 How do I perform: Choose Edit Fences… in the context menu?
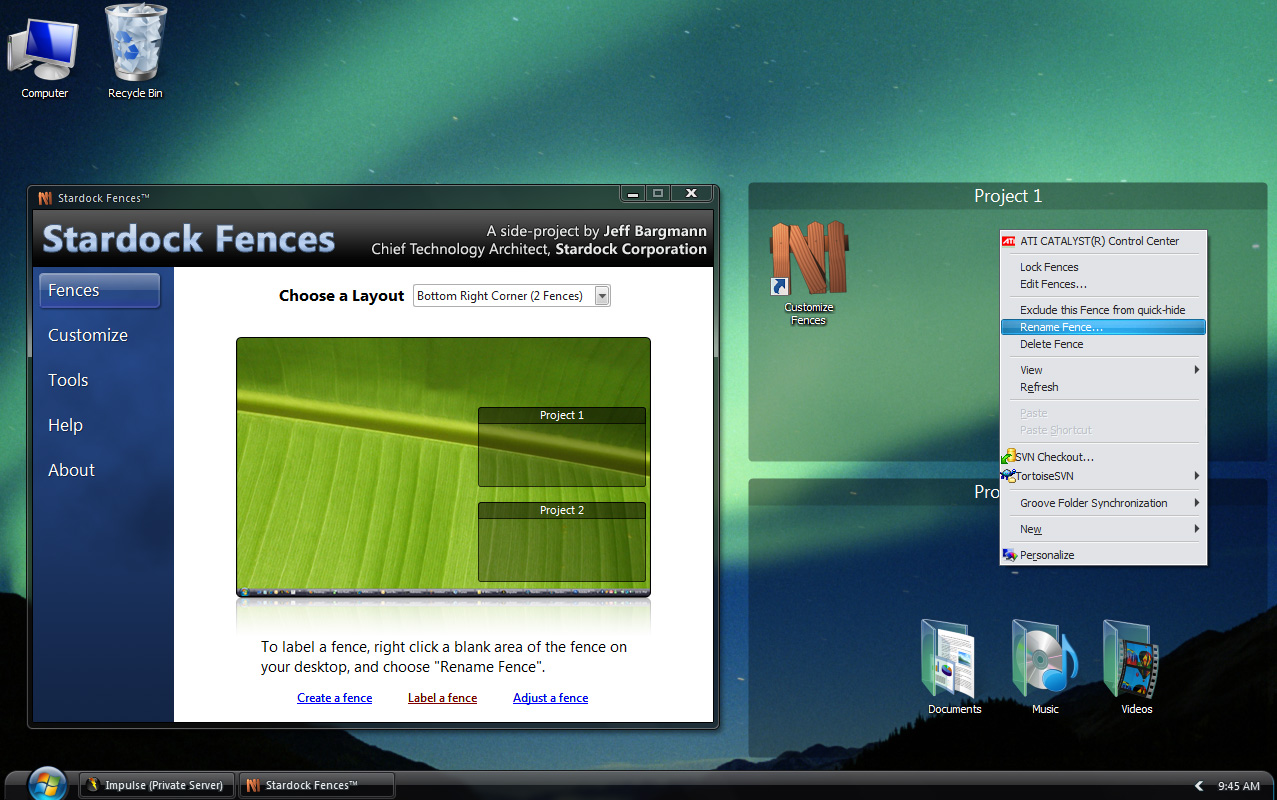(1103, 284)
